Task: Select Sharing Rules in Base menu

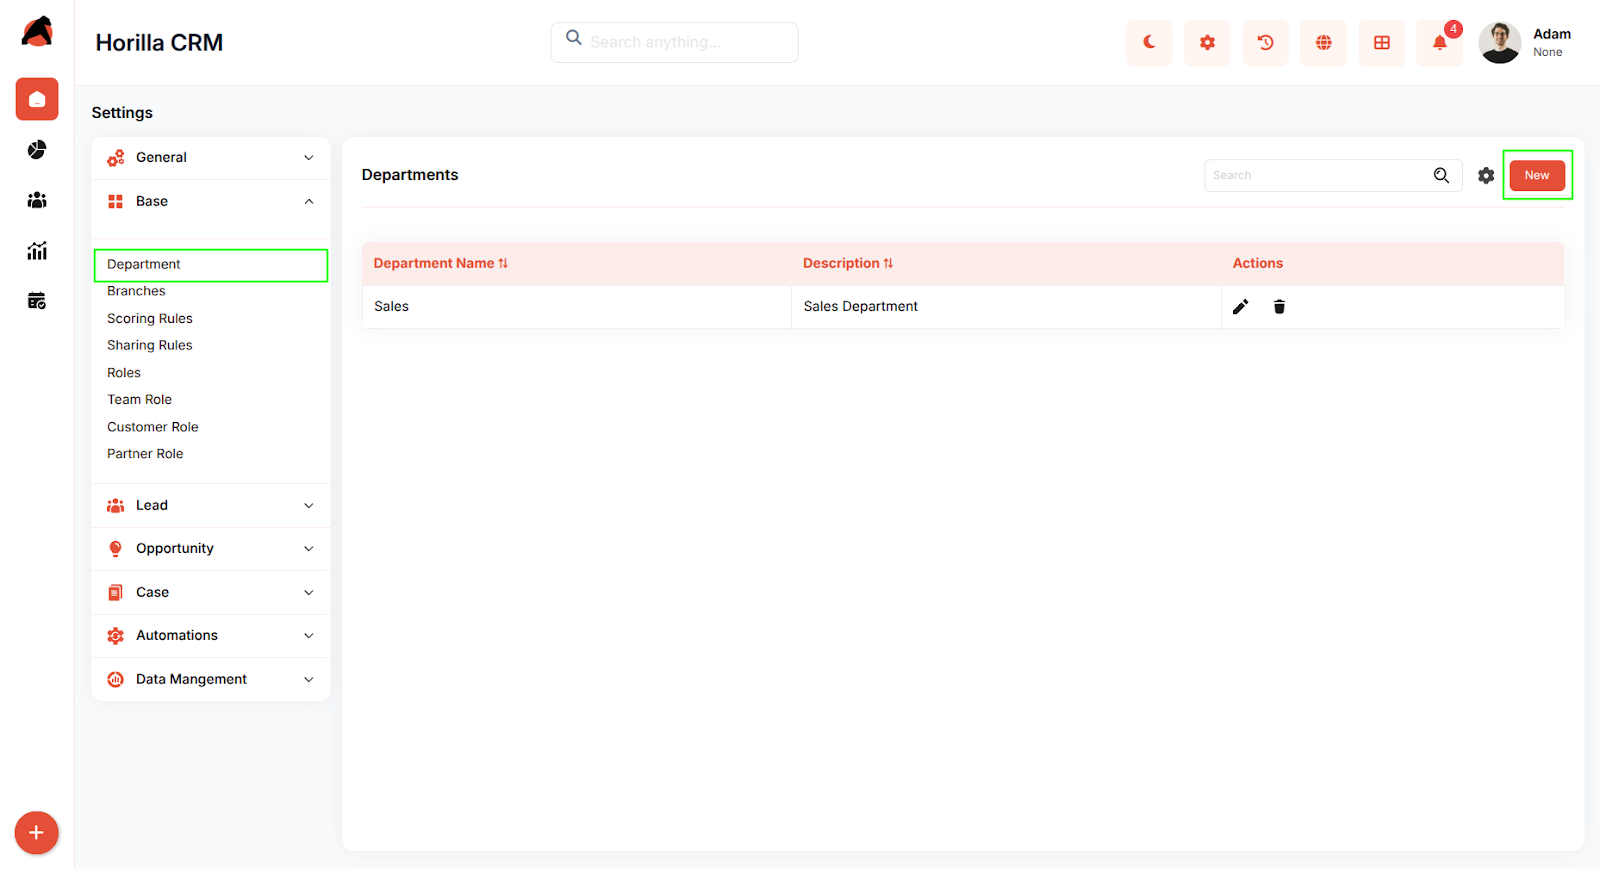Action: click(x=150, y=346)
